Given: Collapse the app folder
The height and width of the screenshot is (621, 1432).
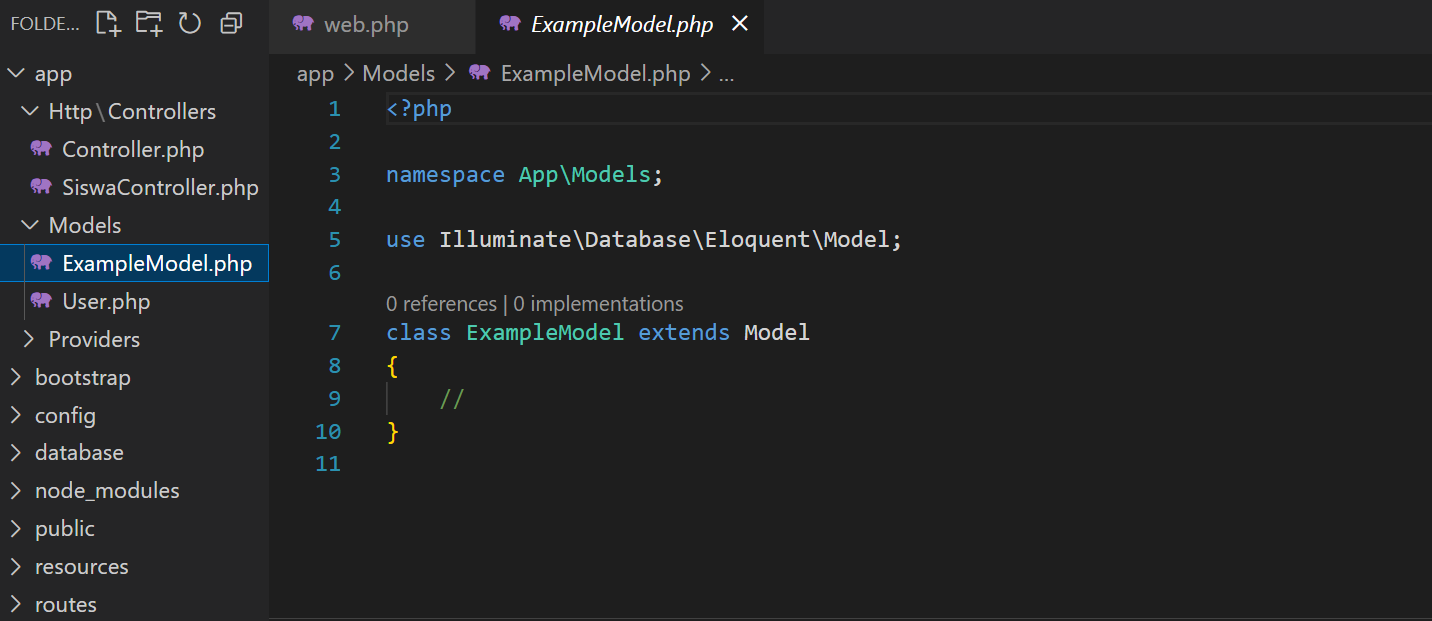Looking at the screenshot, I should click(x=53, y=74).
